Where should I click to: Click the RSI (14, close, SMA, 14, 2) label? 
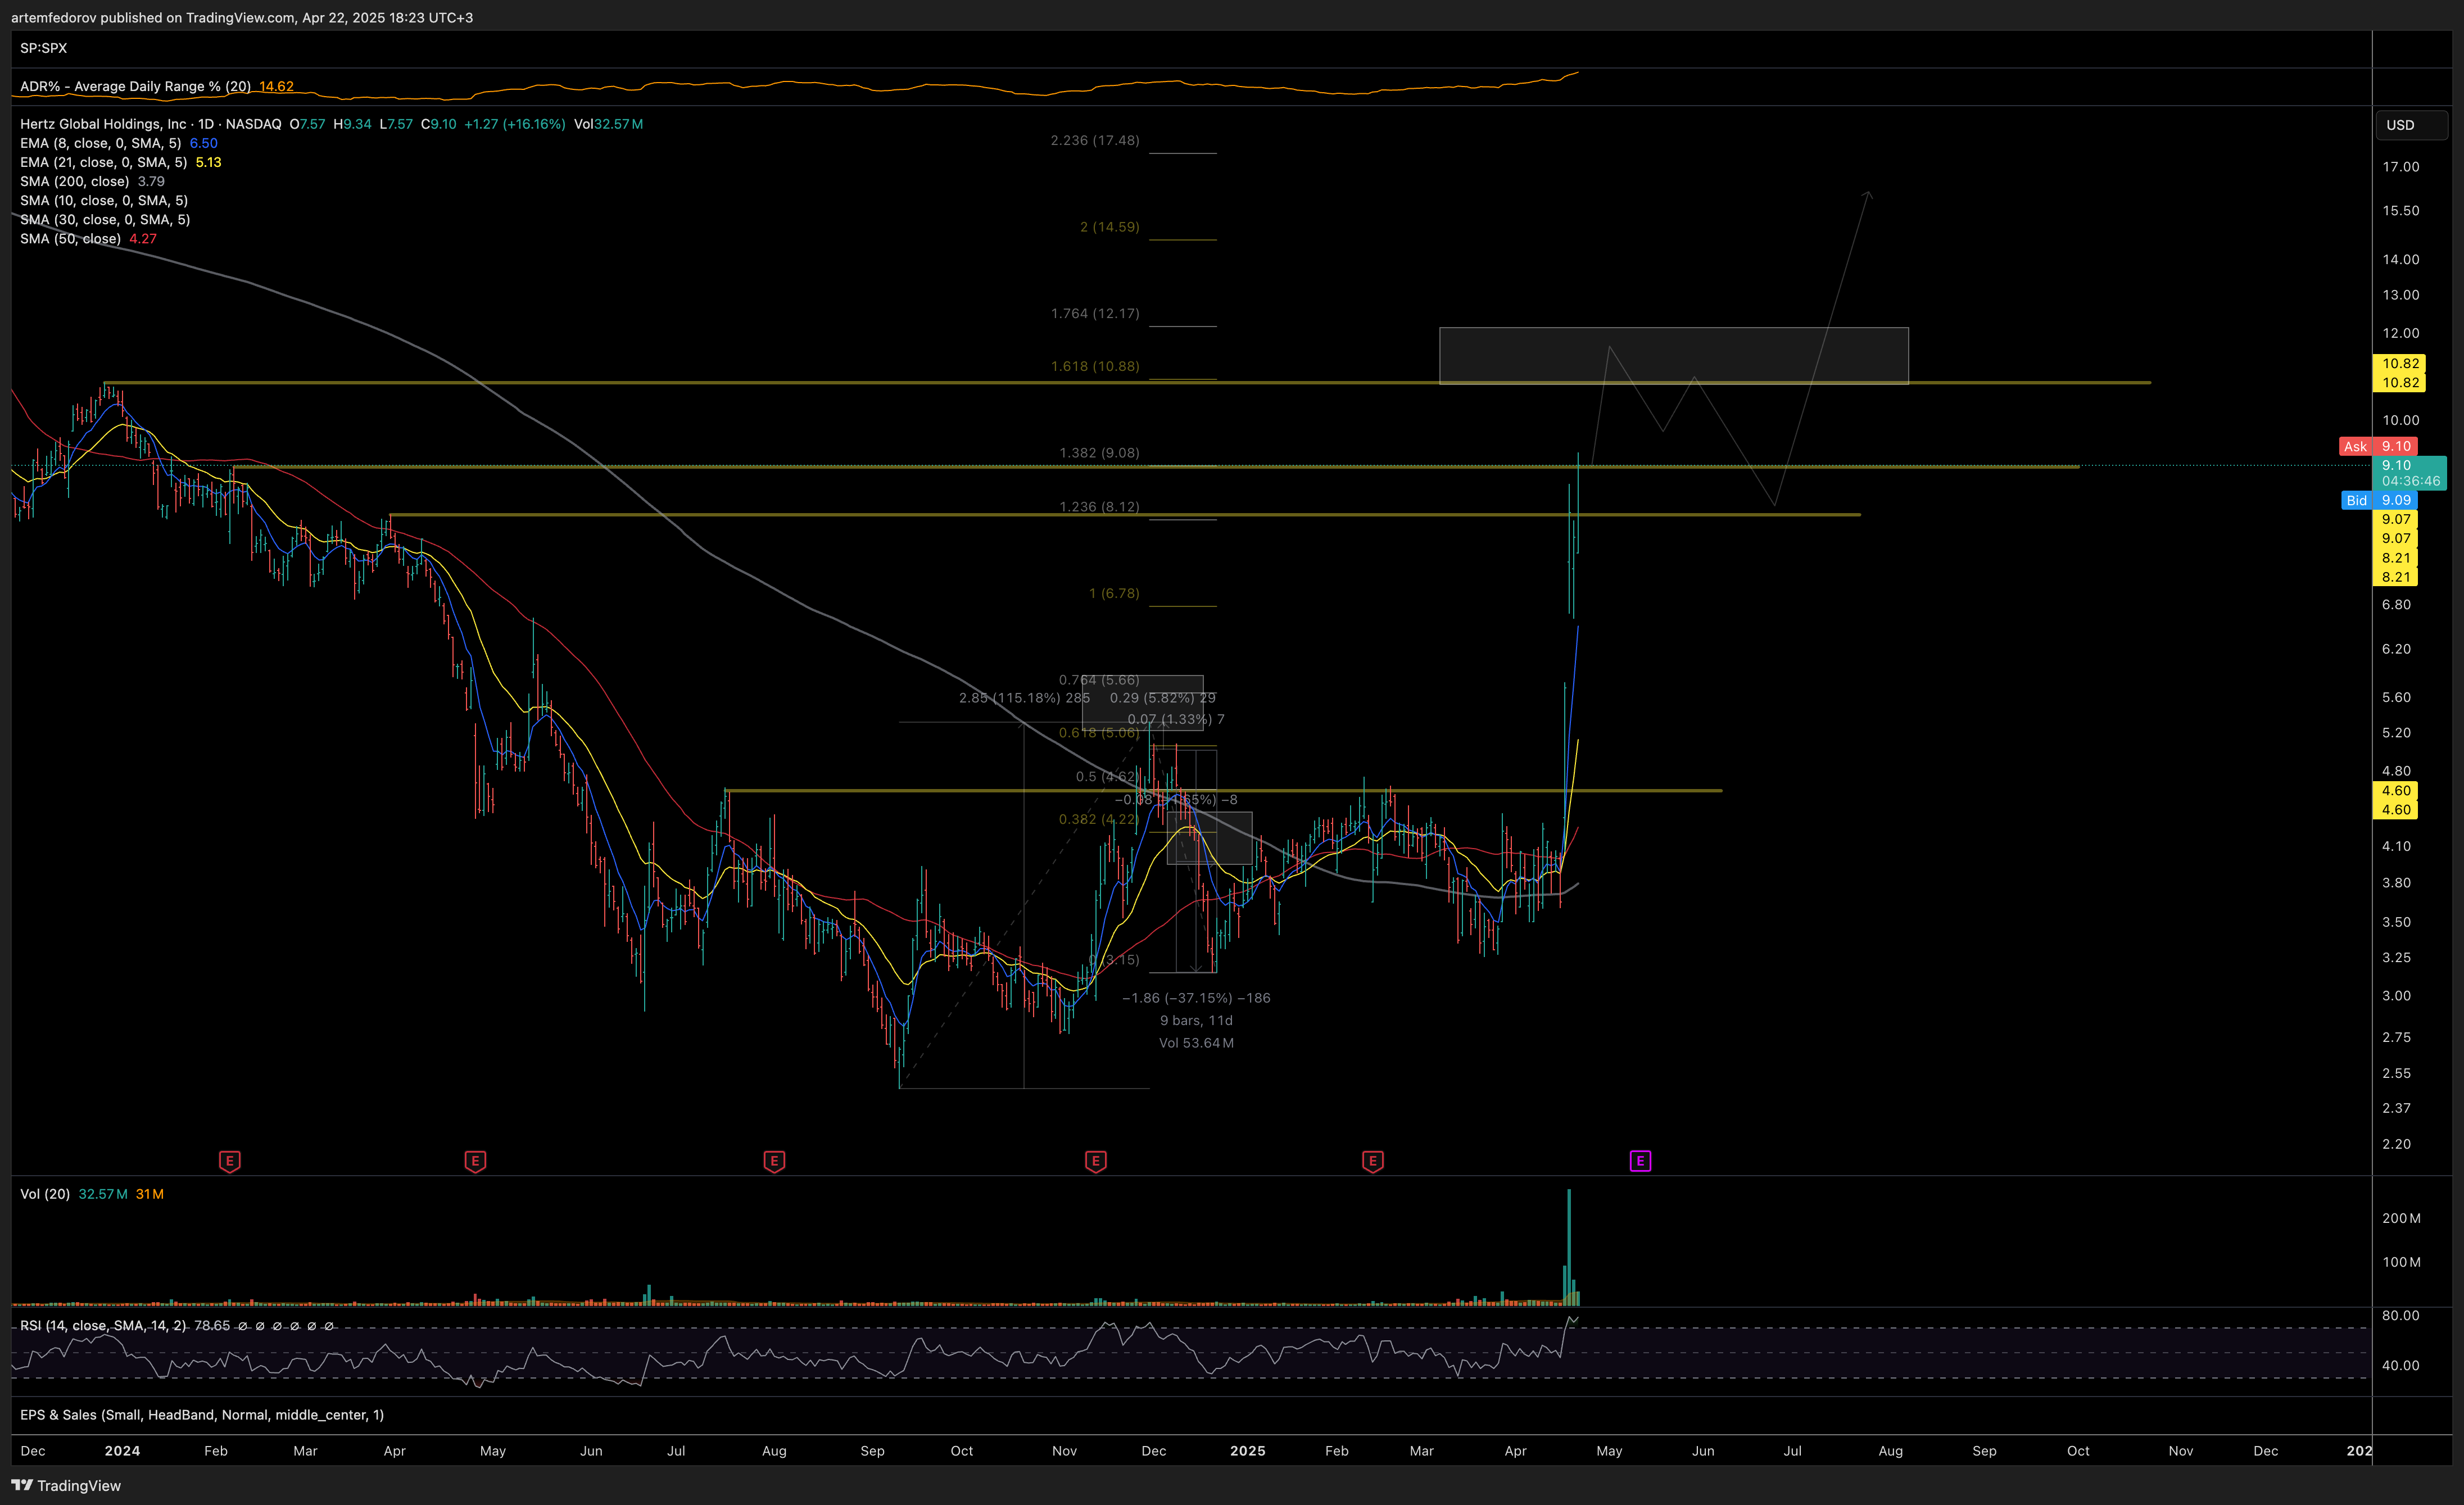pos(103,1325)
